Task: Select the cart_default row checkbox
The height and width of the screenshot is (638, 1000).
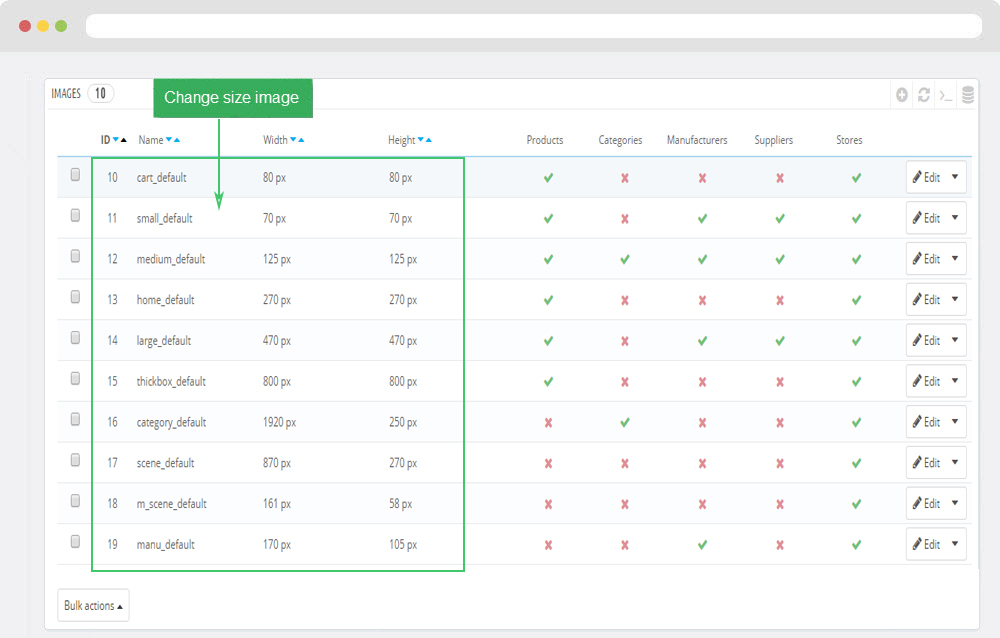Action: pos(75,174)
